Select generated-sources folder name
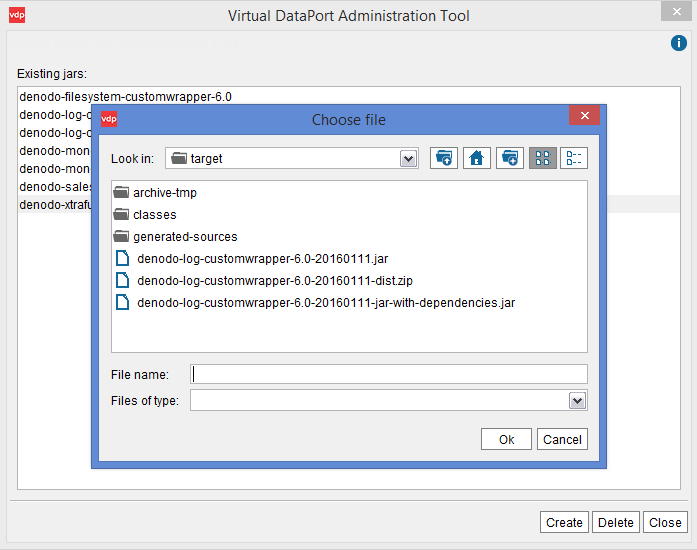The image size is (697, 550). [x=185, y=237]
